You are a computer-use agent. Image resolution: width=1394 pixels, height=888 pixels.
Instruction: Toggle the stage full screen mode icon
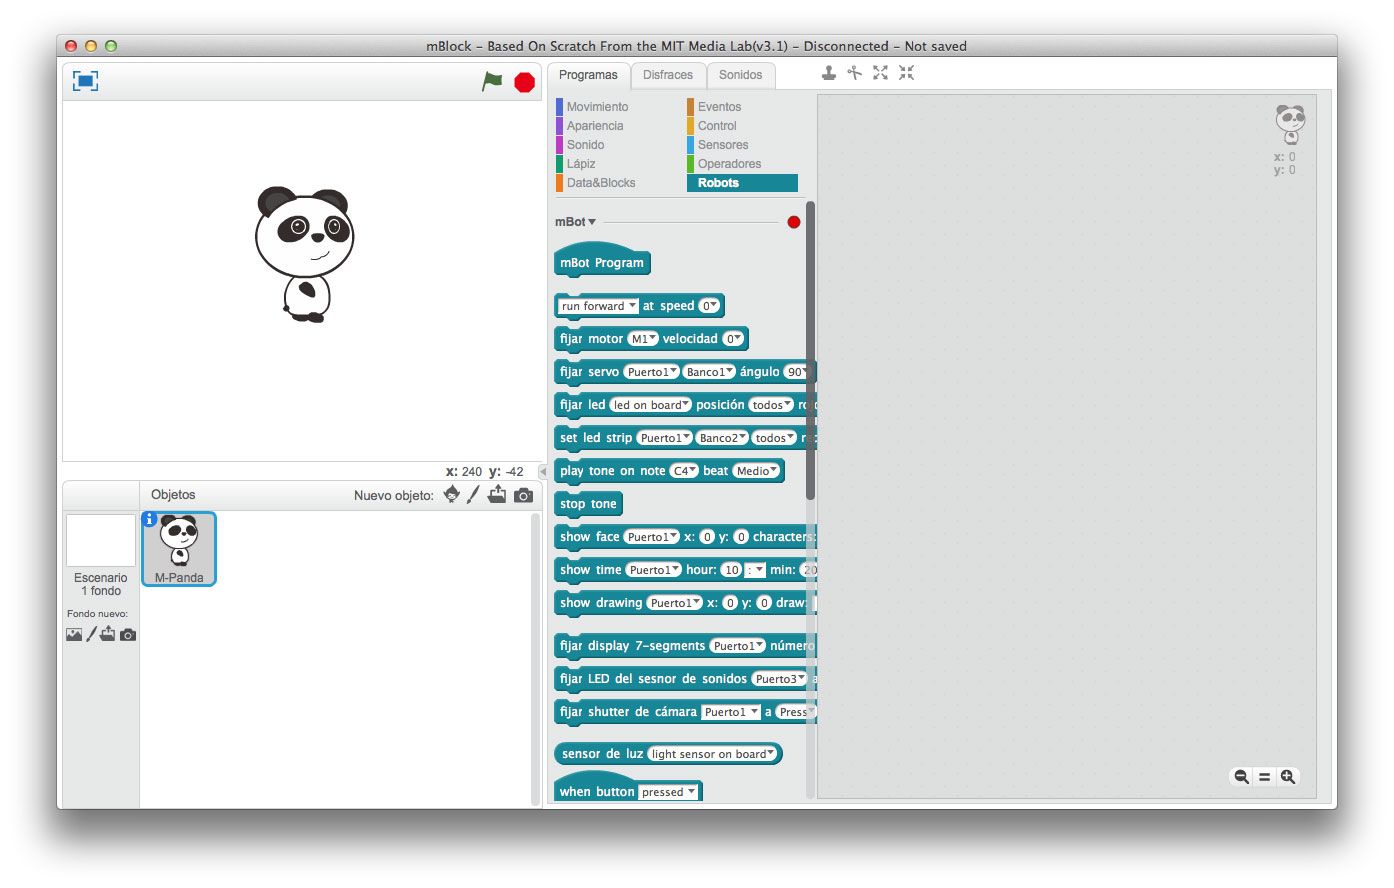pyautogui.click(x=85, y=81)
